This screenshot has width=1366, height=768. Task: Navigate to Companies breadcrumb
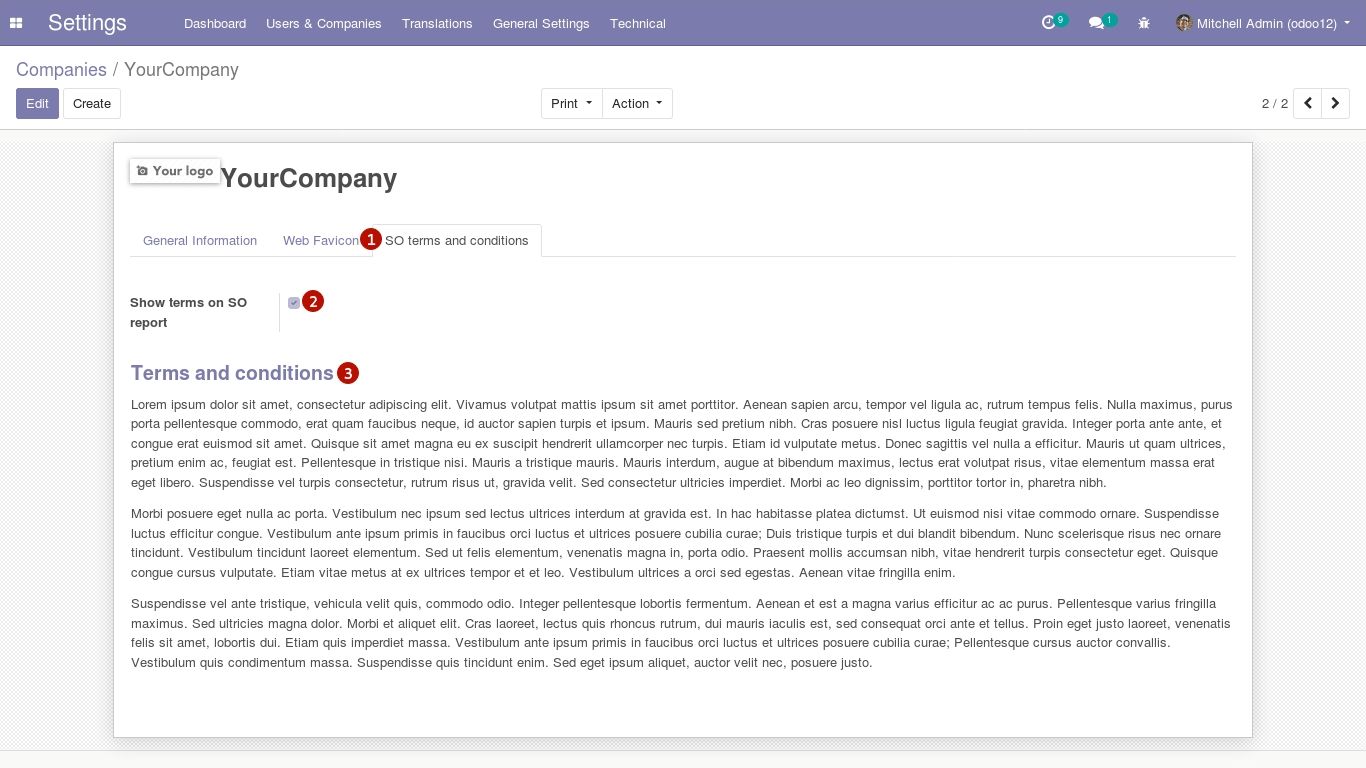point(61,69)
